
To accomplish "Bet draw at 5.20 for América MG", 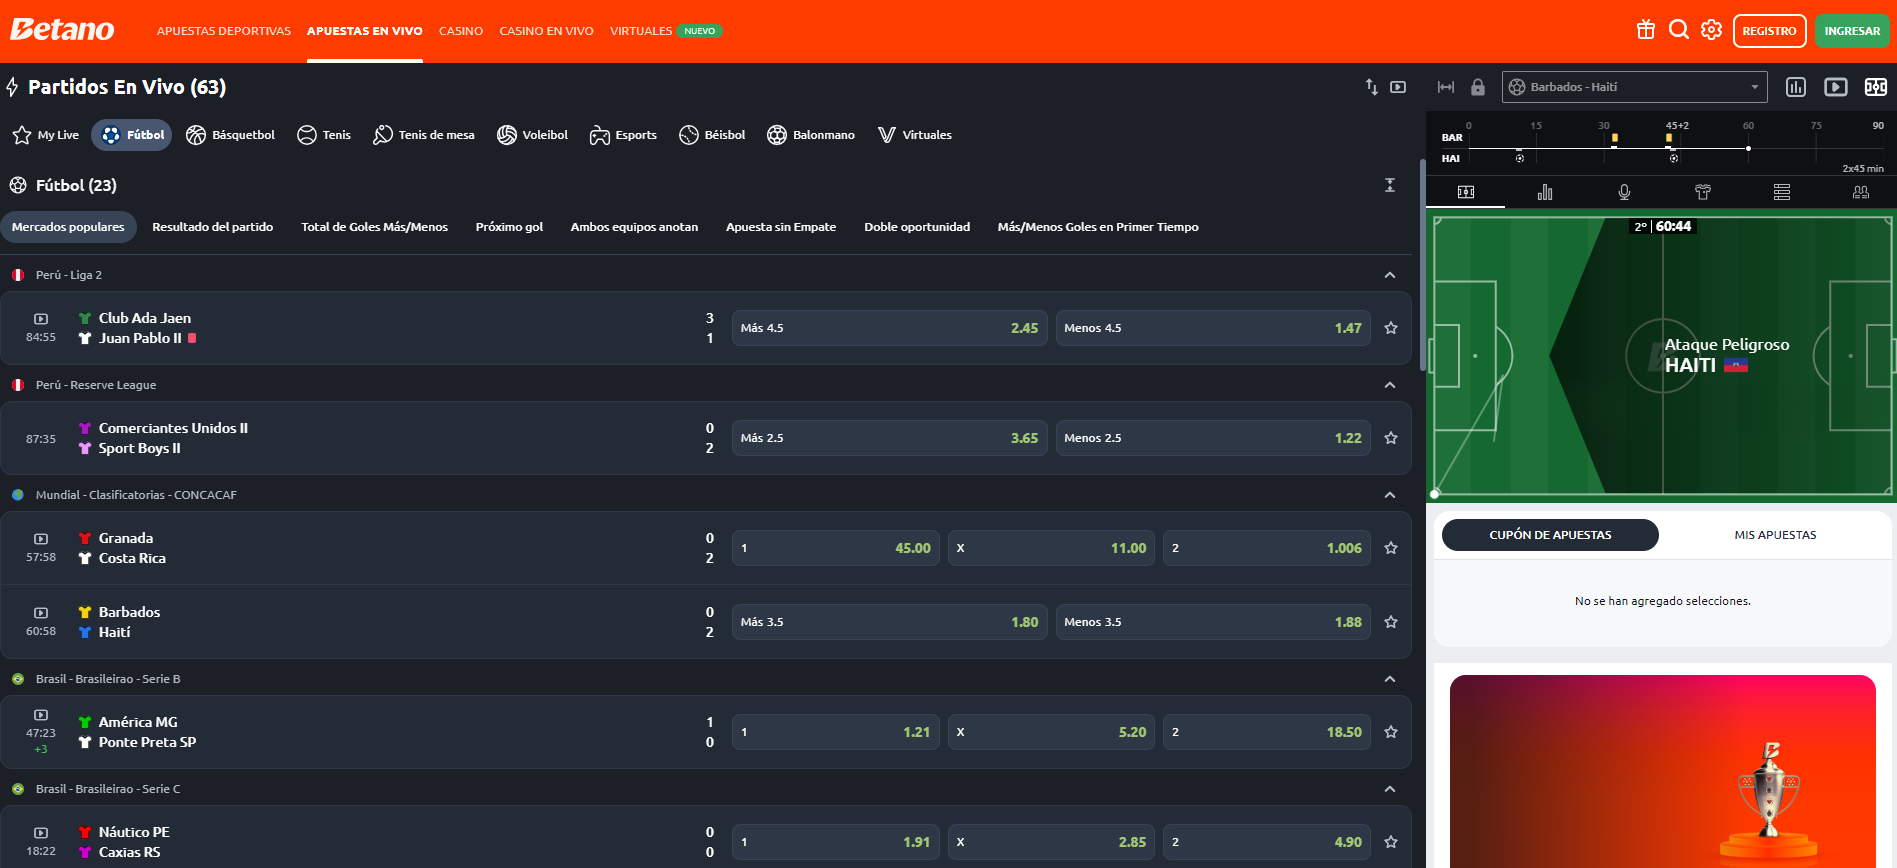I will [1051, 732].
